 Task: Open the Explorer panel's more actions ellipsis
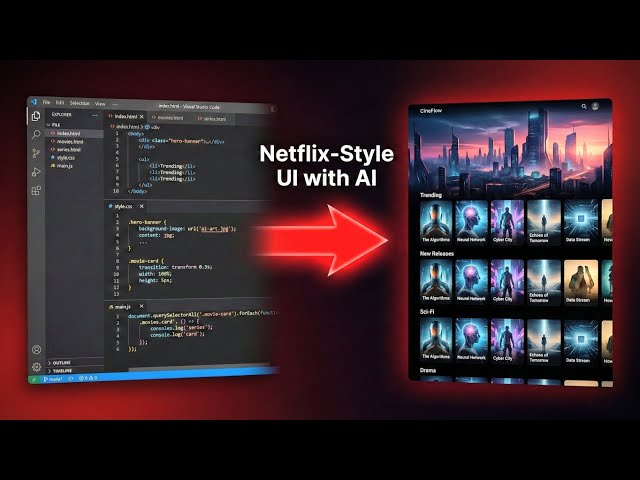coord(95,116)
